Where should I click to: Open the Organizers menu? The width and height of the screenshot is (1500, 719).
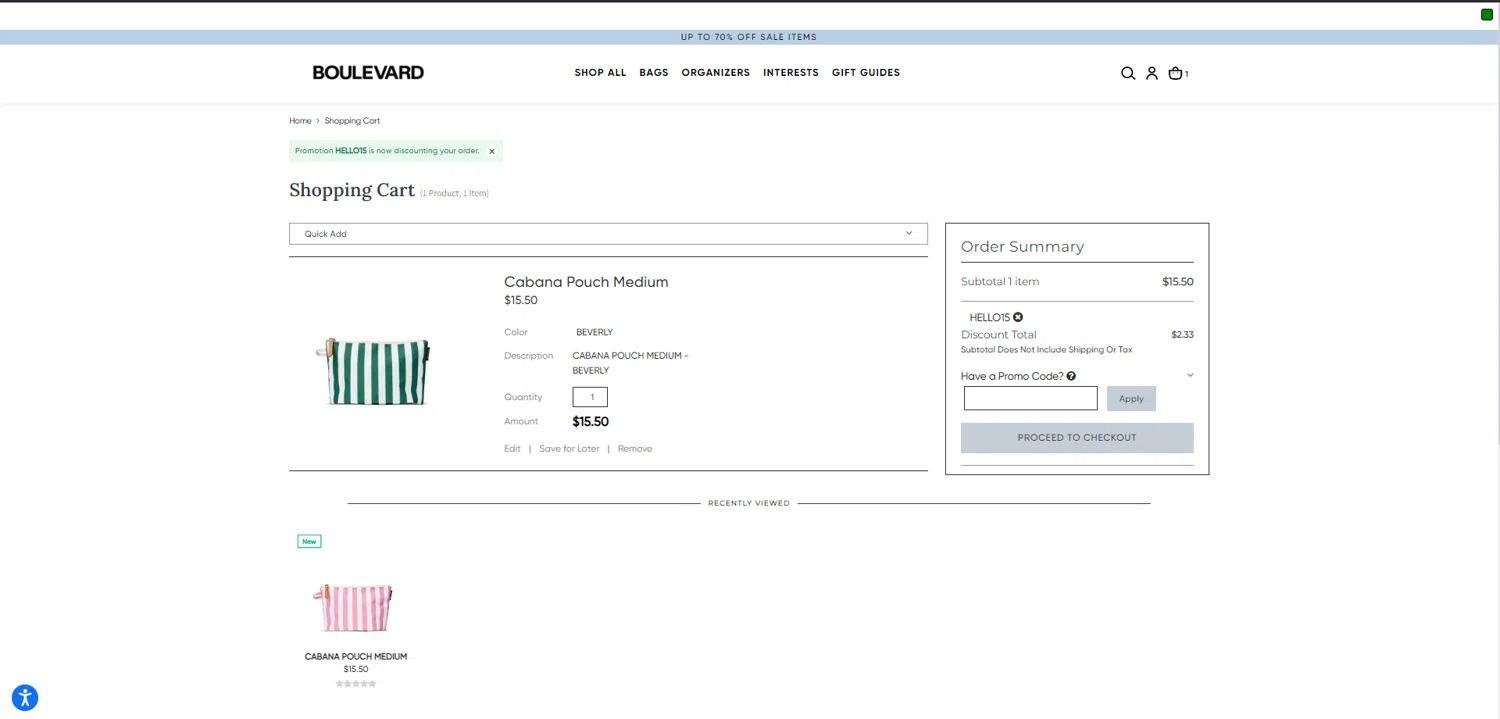[716, 73]
